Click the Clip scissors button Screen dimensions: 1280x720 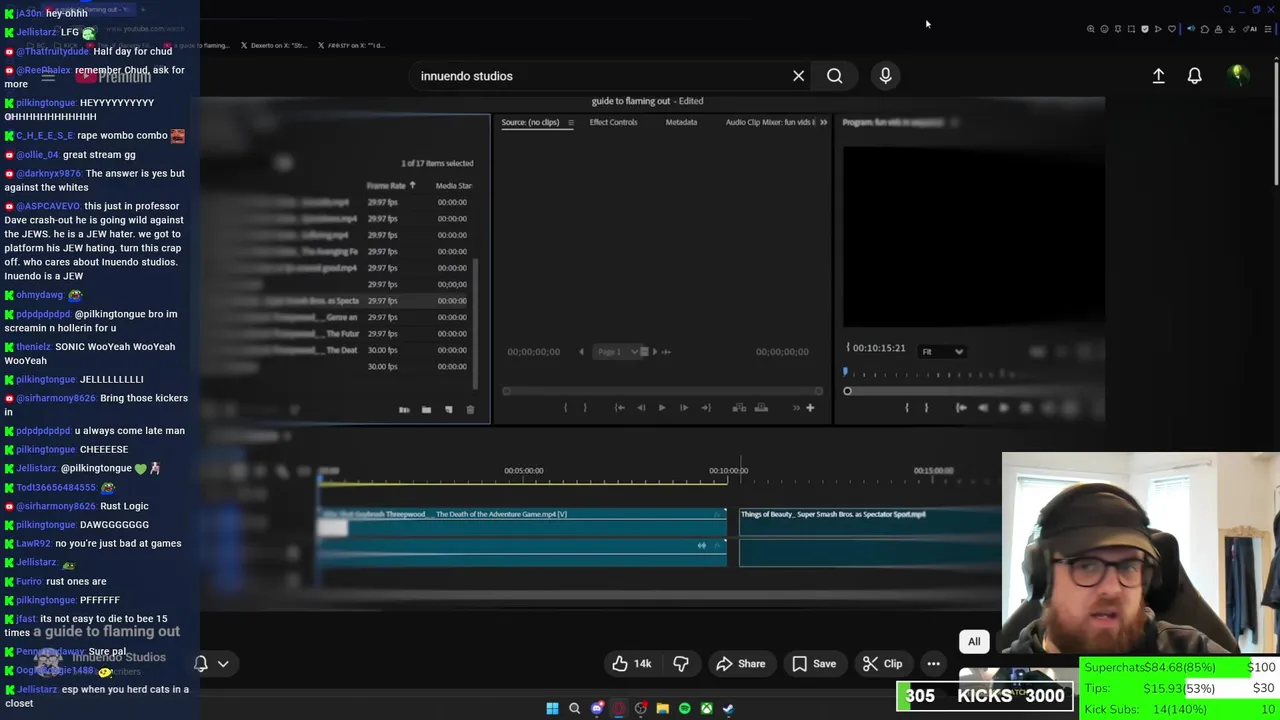point(882,664)
